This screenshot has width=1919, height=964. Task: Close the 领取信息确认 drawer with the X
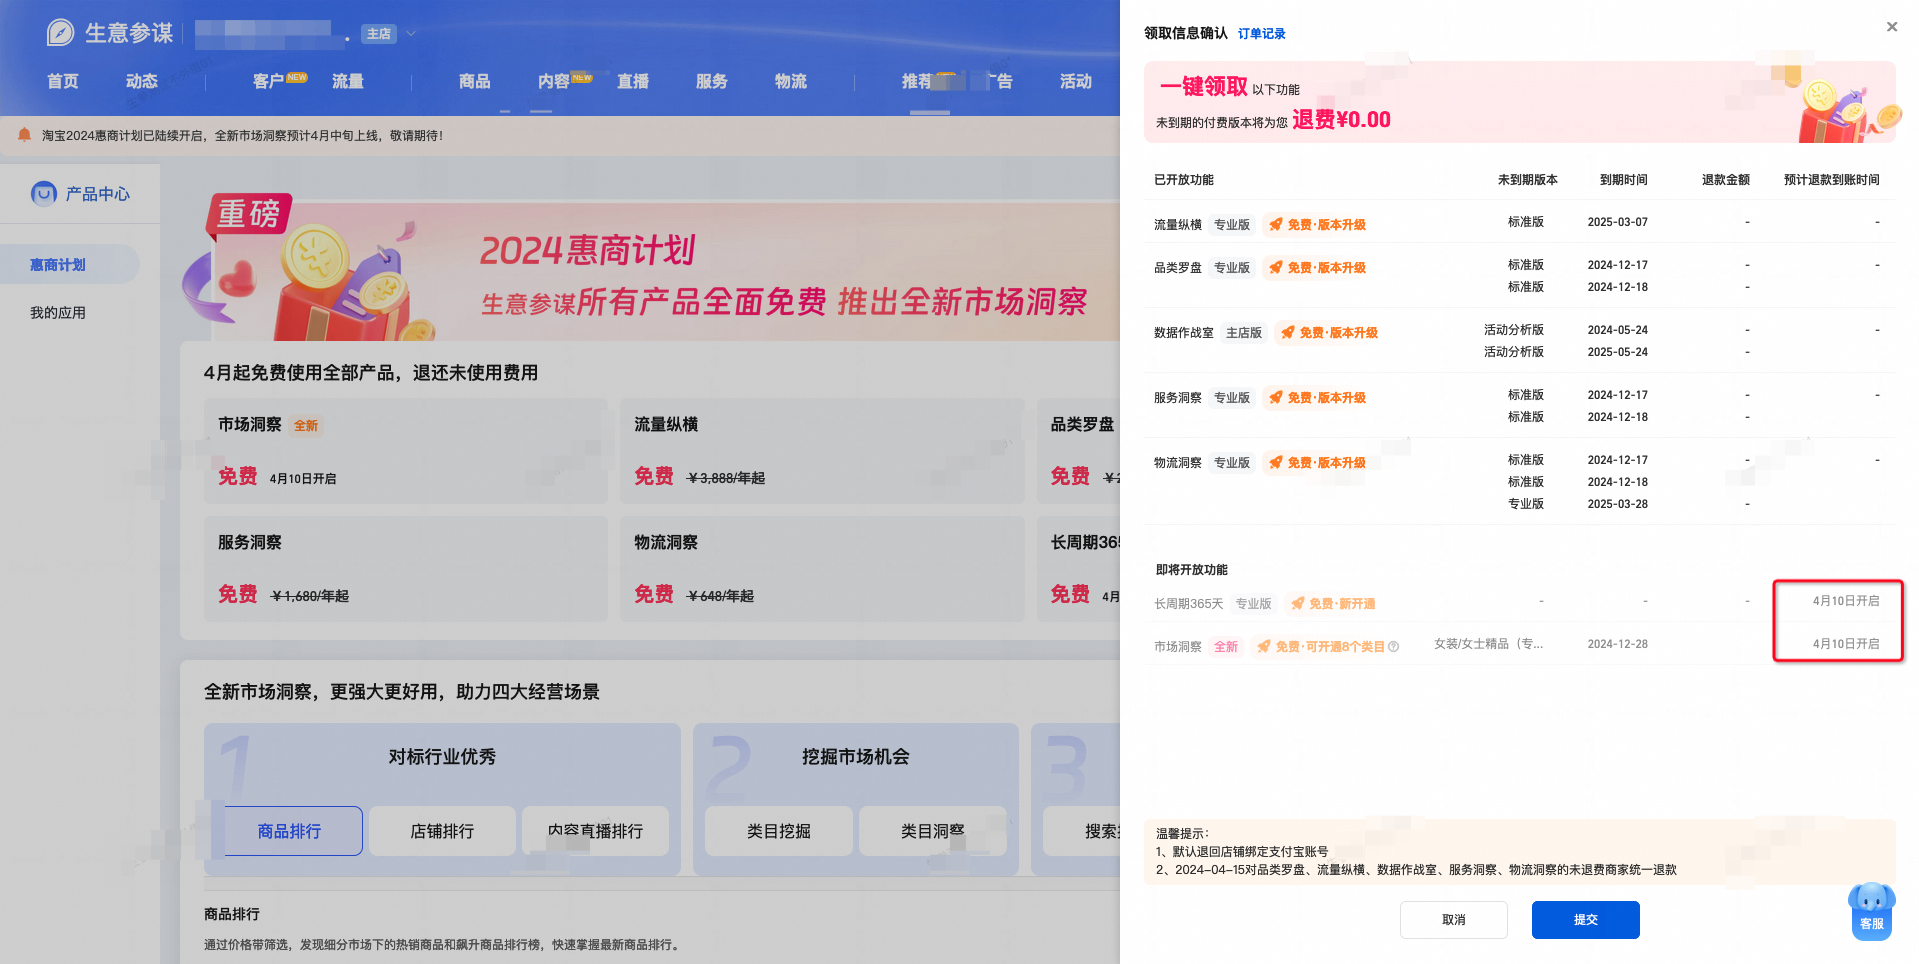1892,27
